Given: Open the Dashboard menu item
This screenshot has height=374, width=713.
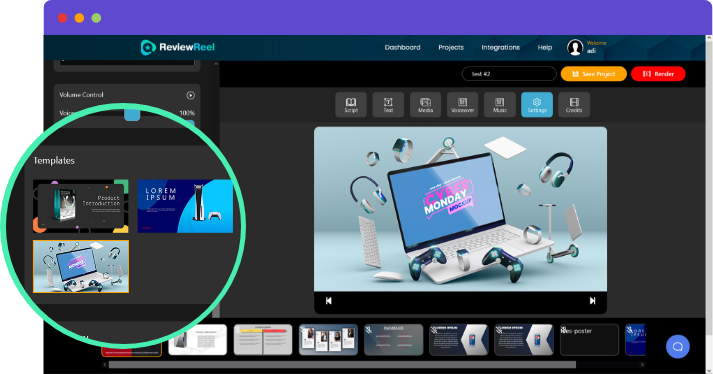Looking at the screenshot, I should 402,47.
